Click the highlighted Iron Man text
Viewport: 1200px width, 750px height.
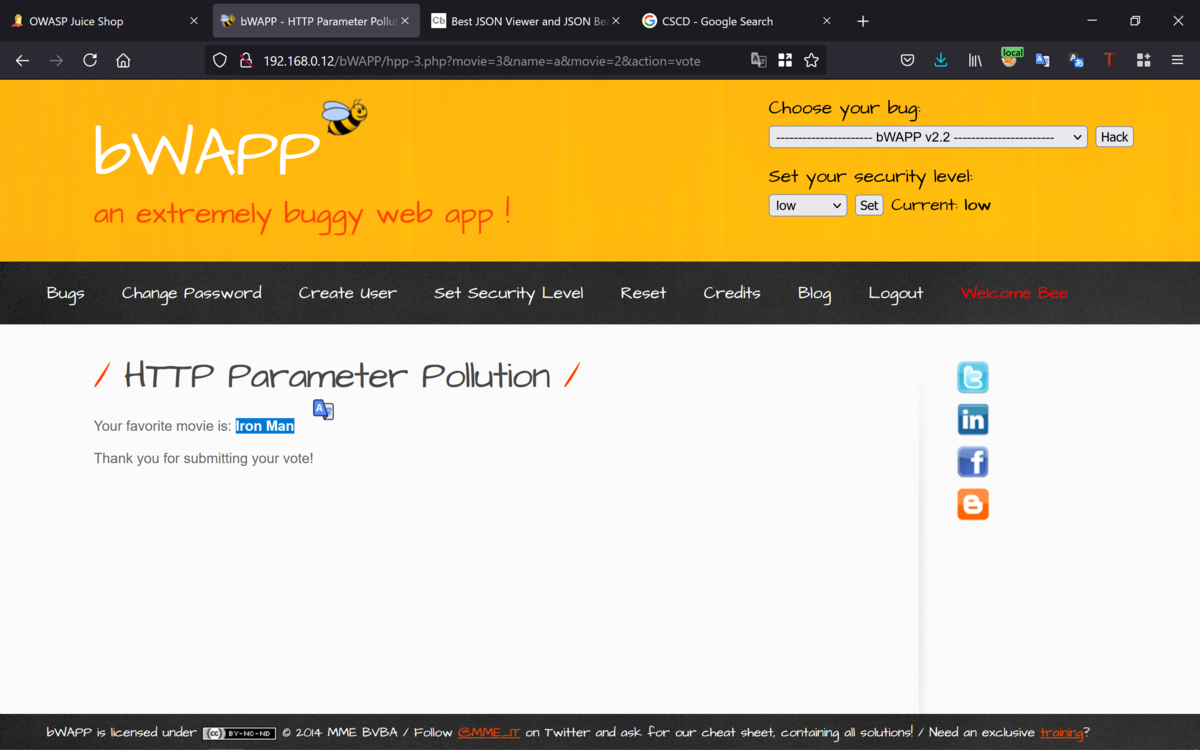[265, 426]
